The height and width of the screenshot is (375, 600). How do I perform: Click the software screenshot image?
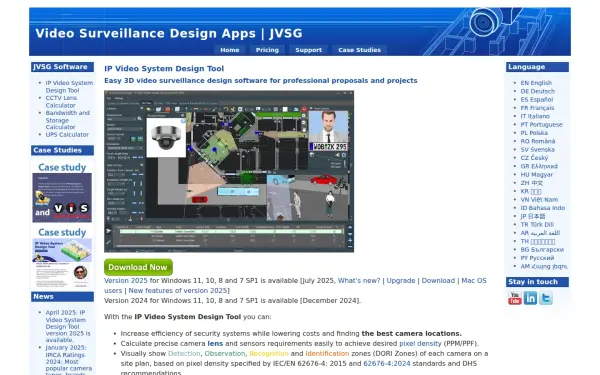[229, 171]
